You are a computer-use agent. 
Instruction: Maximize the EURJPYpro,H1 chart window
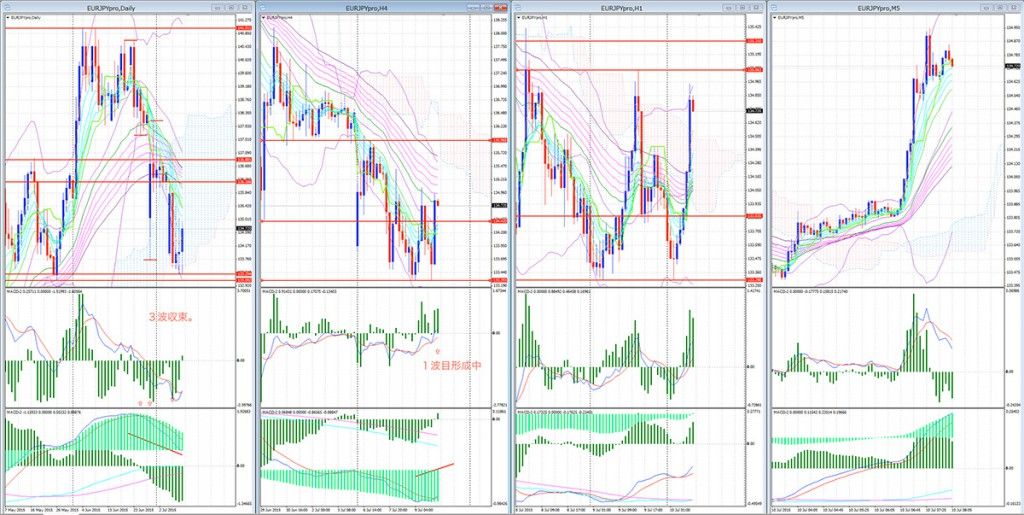pyautogui.click(x=742, y=7)
